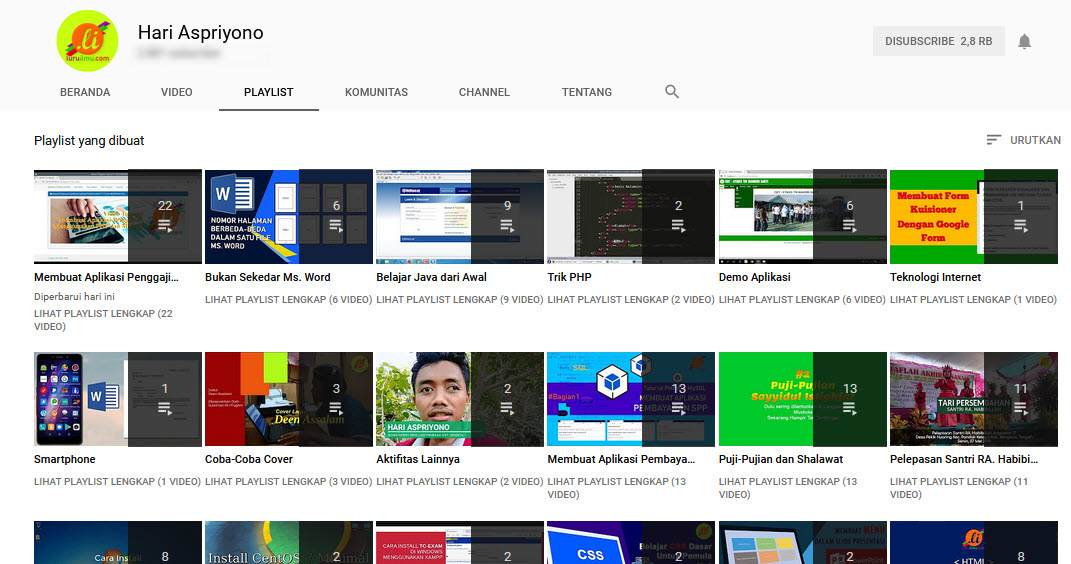1071x564 pixels.
Task: Open Demo Aplikasi playlist title
Action: pos(755,277)
